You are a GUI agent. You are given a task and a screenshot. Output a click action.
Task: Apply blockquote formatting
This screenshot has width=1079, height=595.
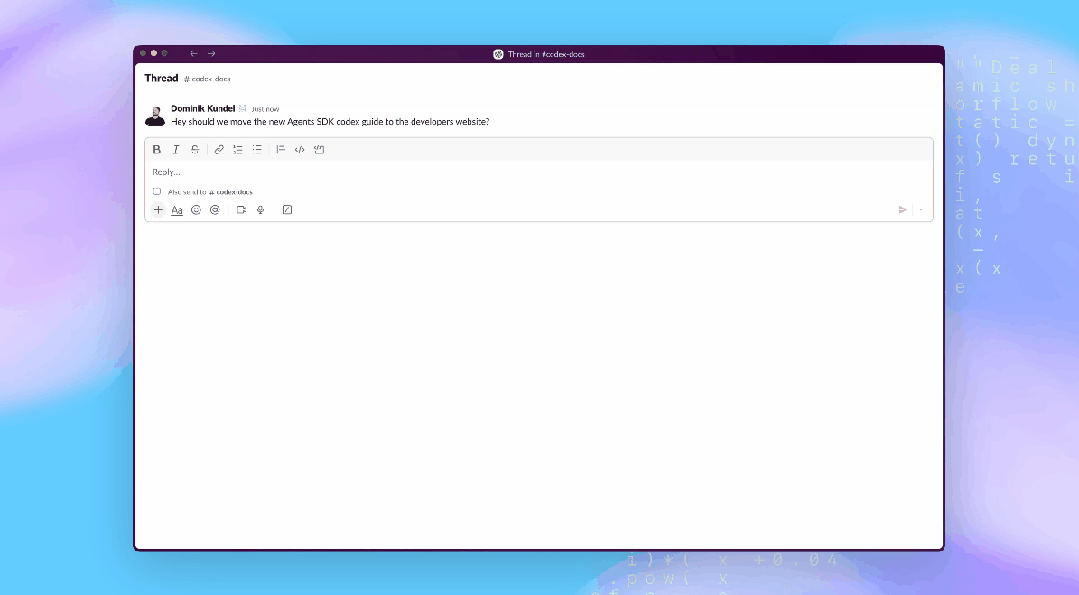tap(280, 149)
